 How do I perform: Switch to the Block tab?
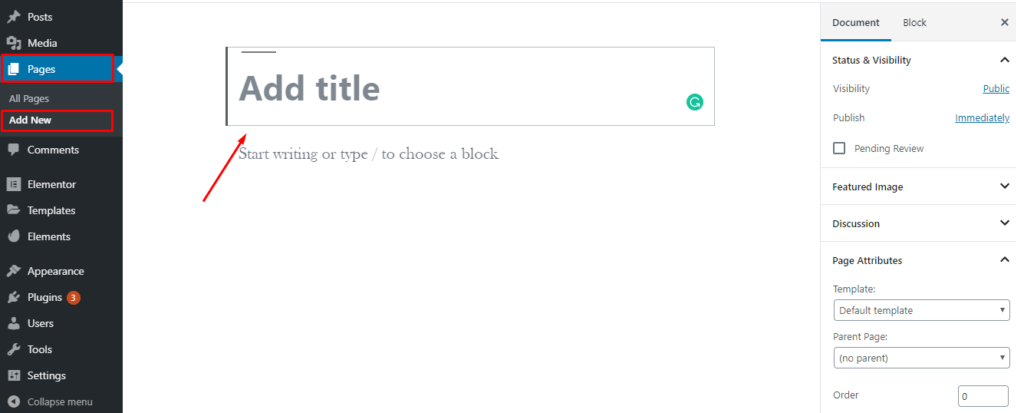[x=914, y=22]
